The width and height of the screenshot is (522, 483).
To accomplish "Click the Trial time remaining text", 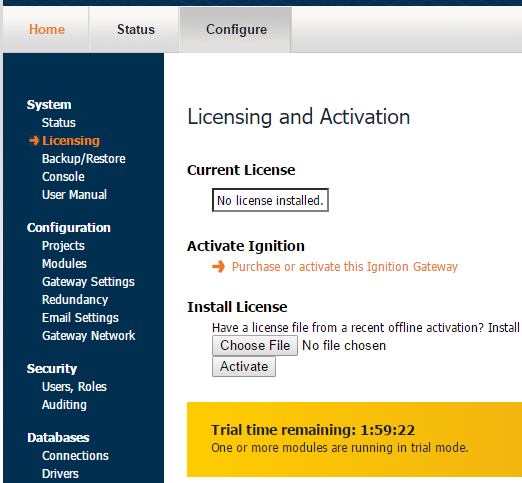I will [313, 430].
